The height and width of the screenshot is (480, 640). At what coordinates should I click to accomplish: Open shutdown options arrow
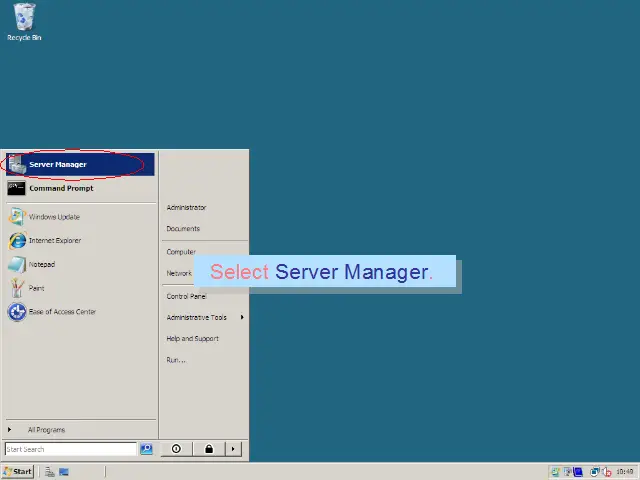(x=233, y=449)
